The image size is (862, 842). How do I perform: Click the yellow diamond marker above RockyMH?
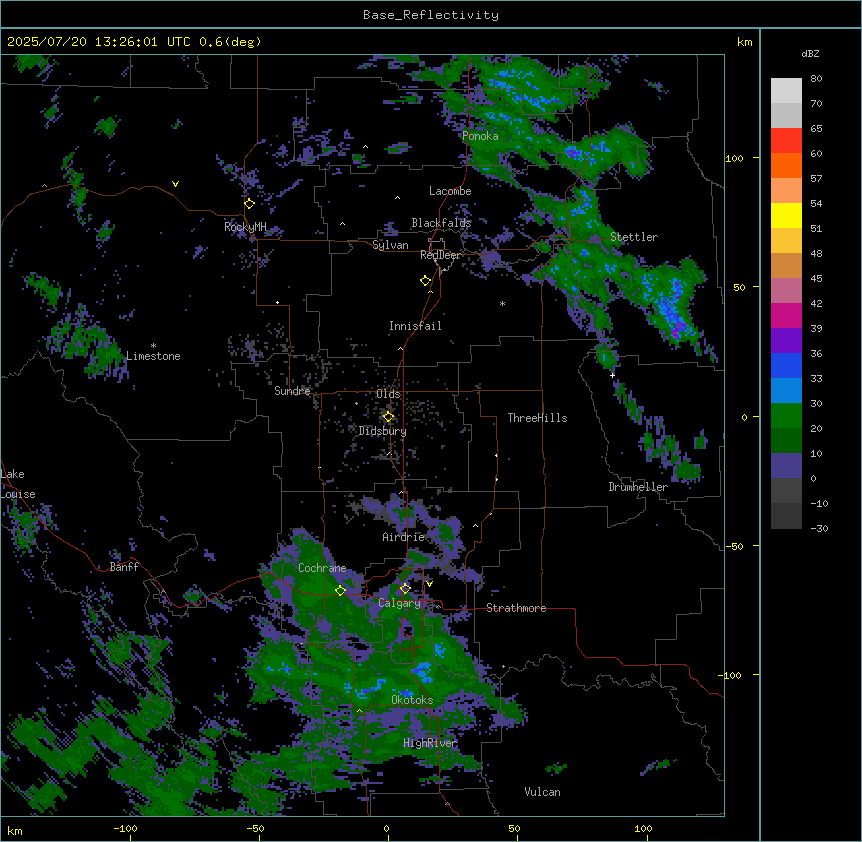pos(250,204)
